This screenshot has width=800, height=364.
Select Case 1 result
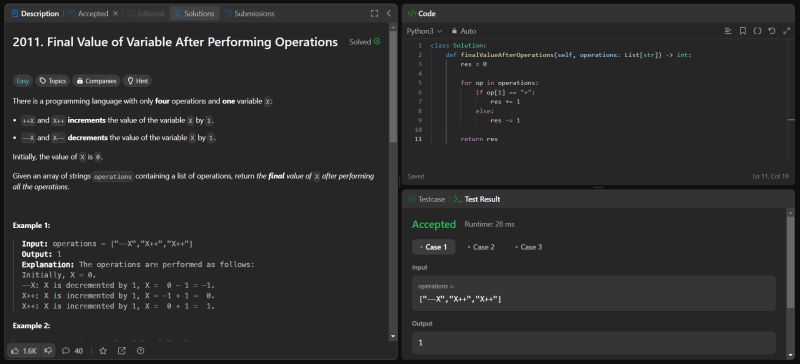coord(433,247)
